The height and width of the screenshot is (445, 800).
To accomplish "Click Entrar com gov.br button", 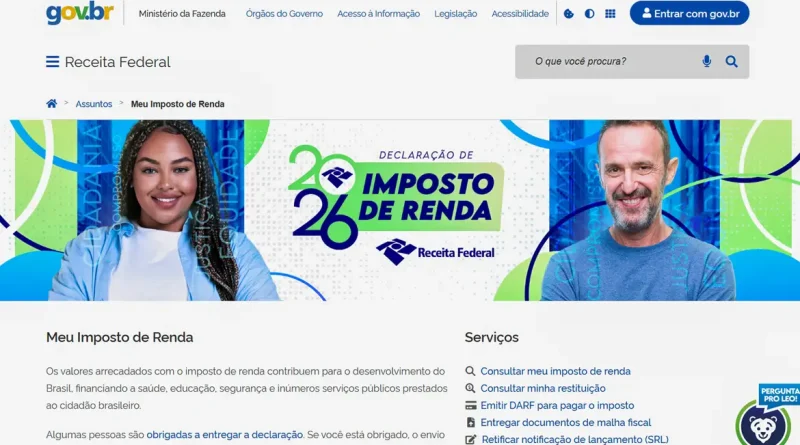I will (x=689, y=13).
